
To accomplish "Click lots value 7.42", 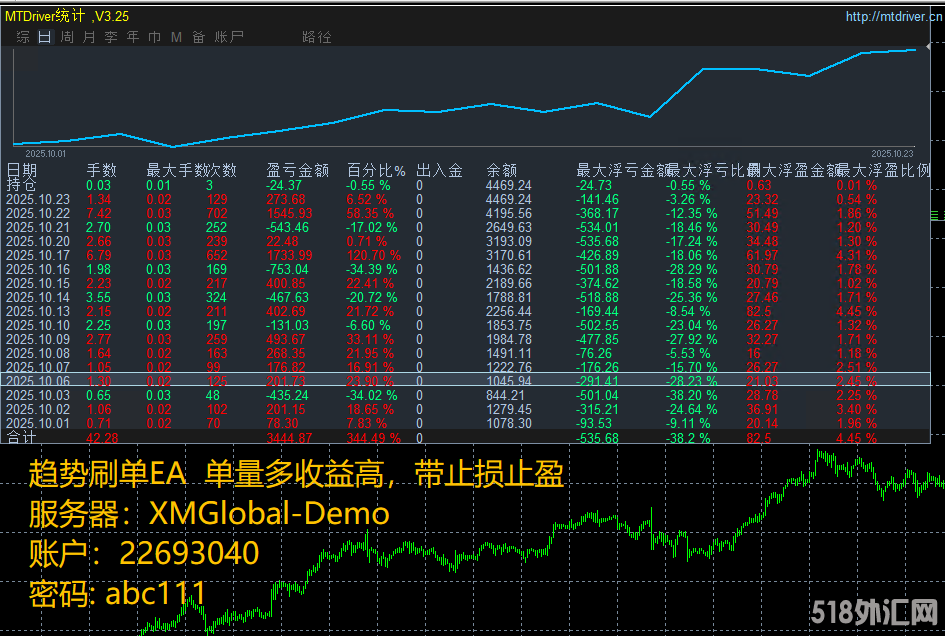I will click(x=99, y=213).
